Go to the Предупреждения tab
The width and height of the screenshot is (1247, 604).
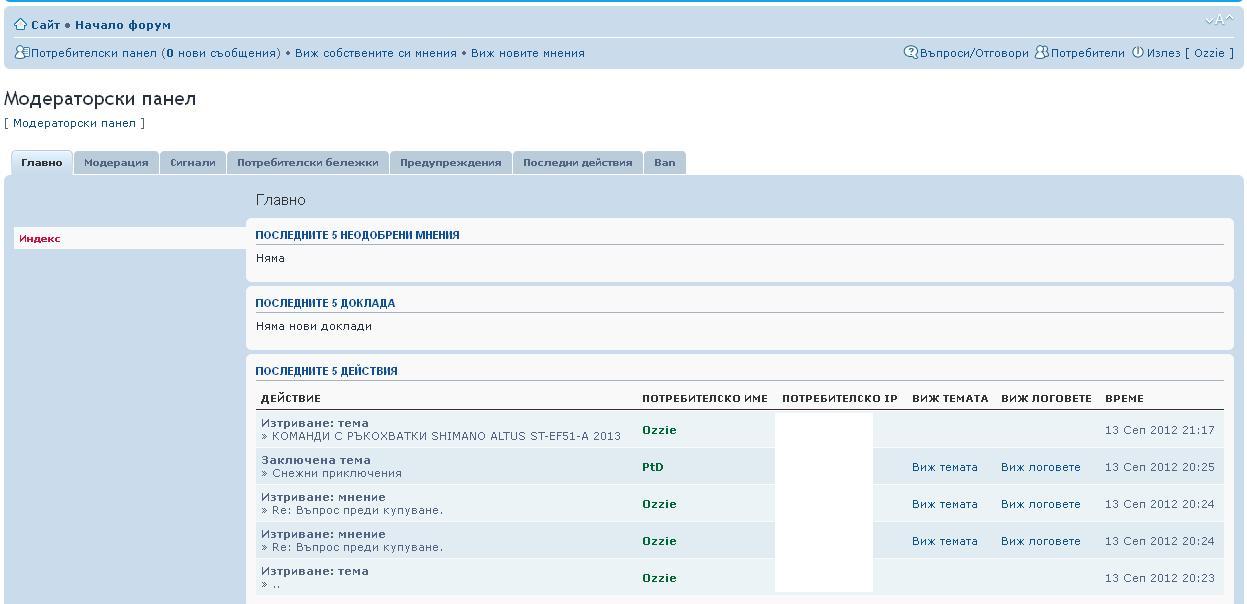point(450,163)
